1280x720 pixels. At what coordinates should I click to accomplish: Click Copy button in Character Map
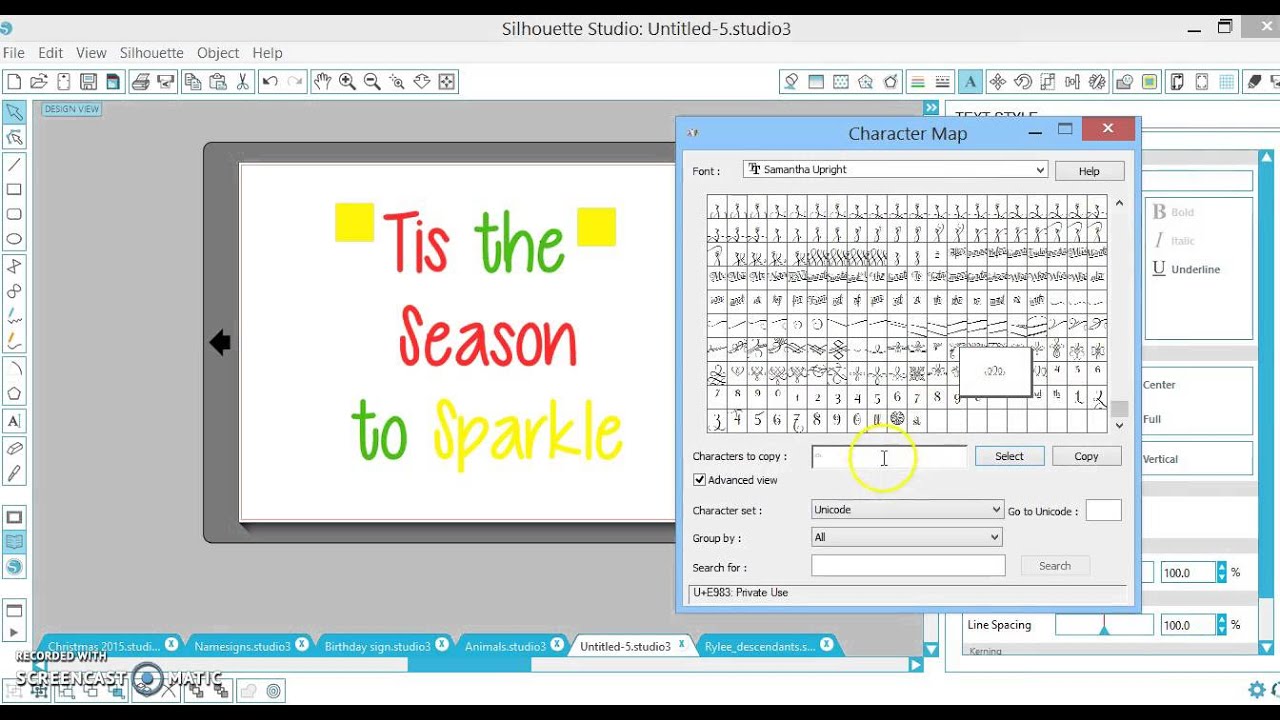click(x=1086, y=456)
